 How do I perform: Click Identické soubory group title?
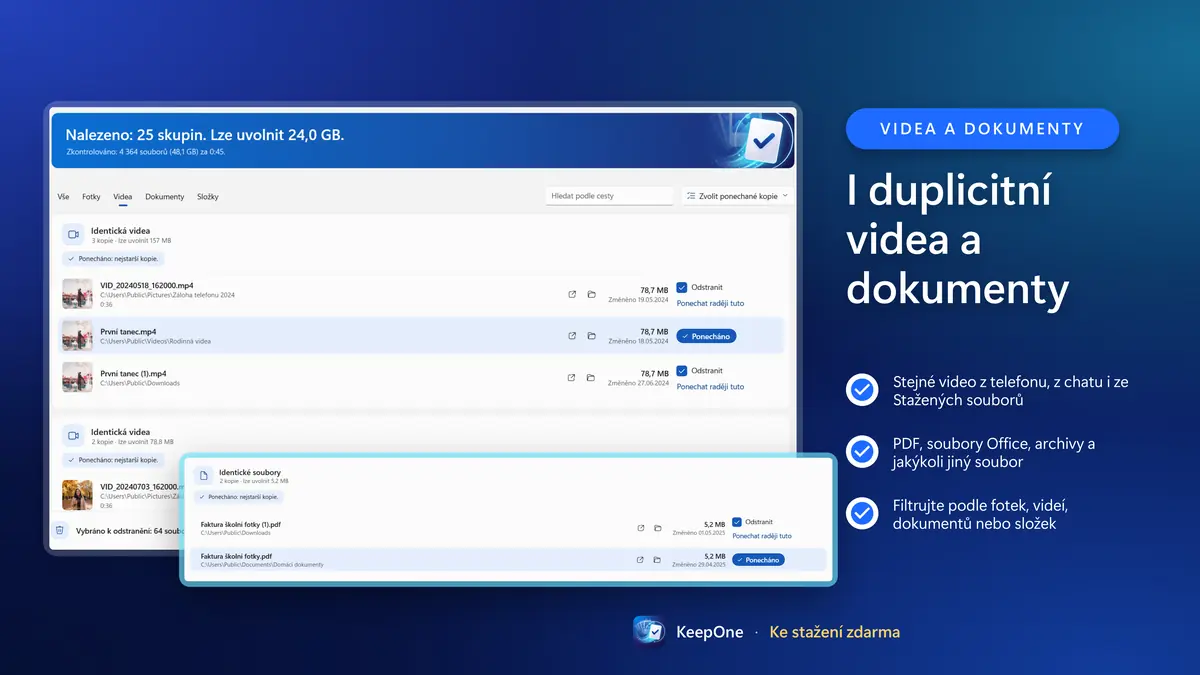tap(250, 472)
